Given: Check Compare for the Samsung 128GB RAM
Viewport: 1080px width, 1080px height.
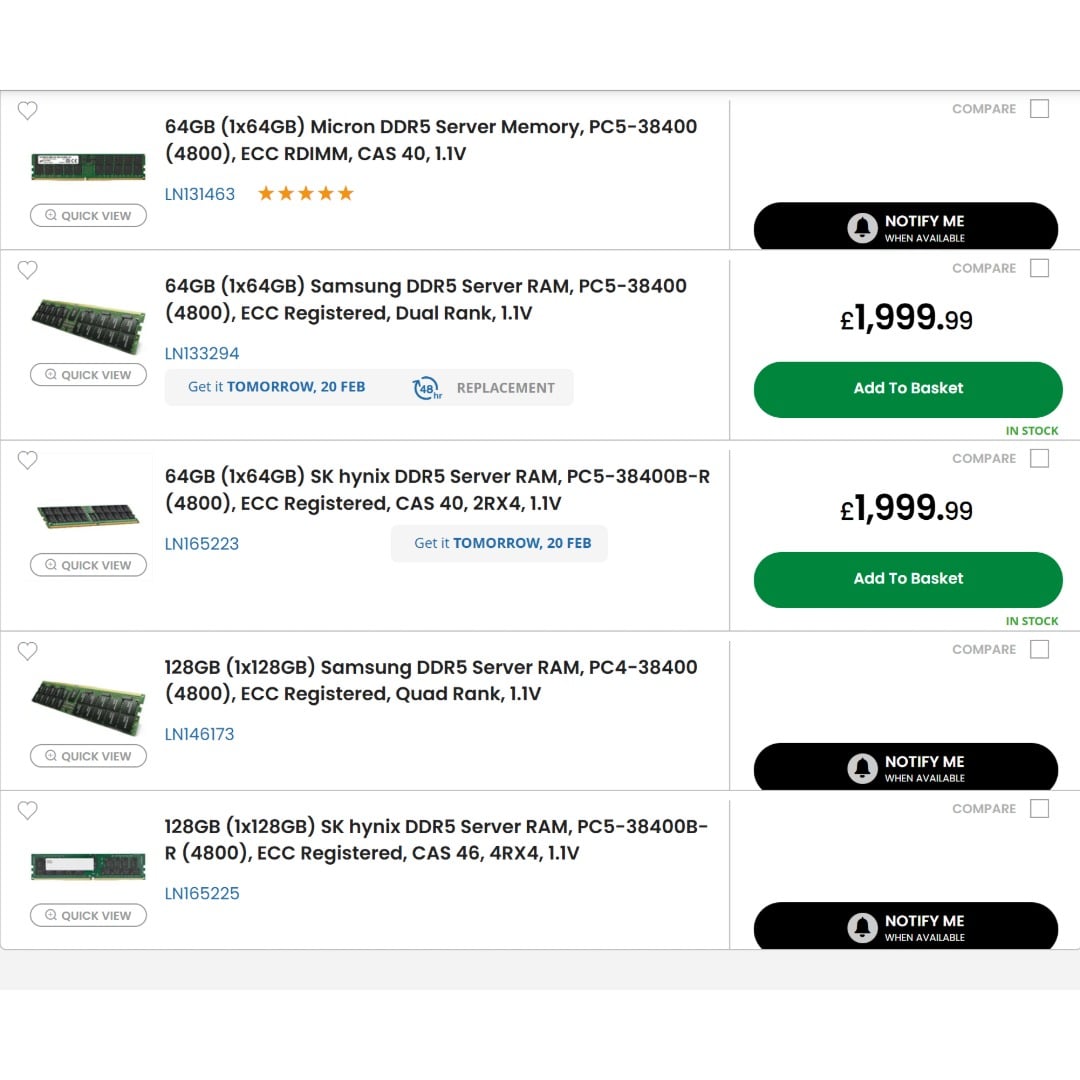Looking at the screenshot, I should tap(1039, 649).
